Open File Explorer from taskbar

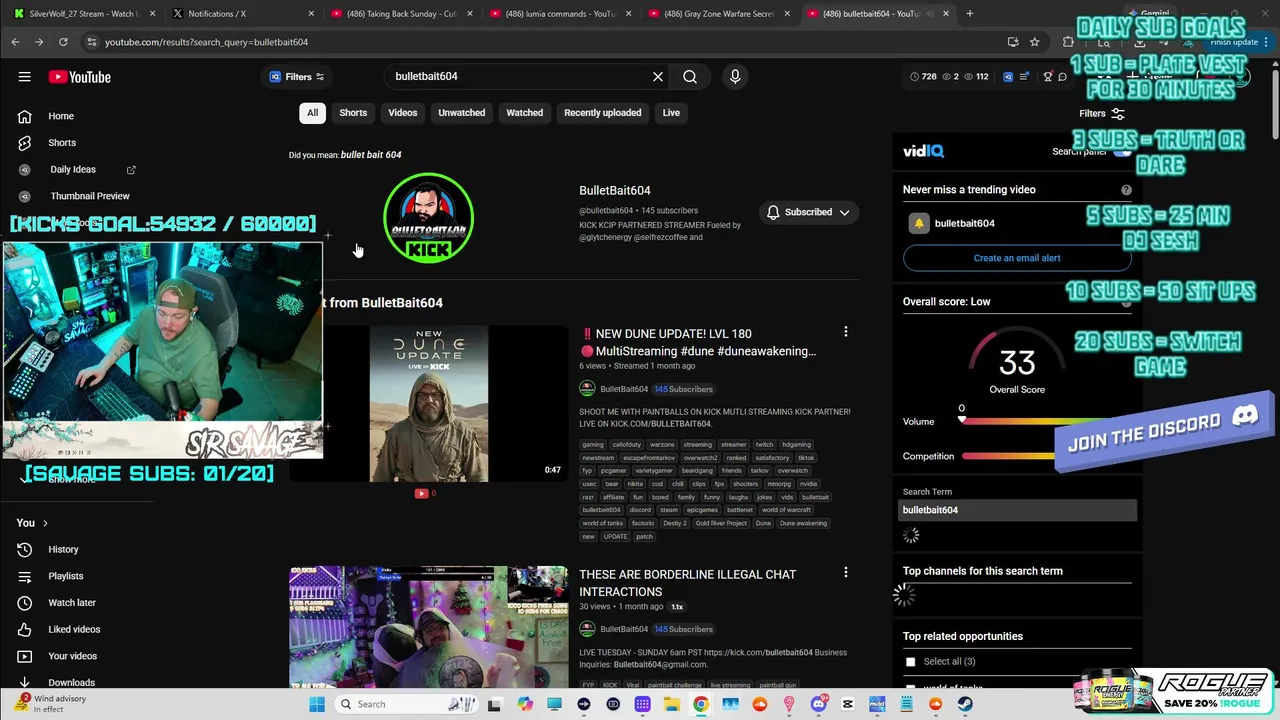pos(672,704)
